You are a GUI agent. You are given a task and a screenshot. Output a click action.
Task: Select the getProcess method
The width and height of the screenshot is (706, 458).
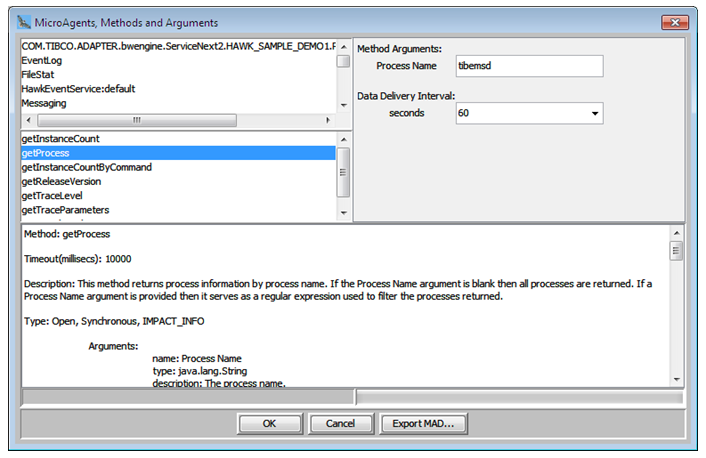coord(178,153)
